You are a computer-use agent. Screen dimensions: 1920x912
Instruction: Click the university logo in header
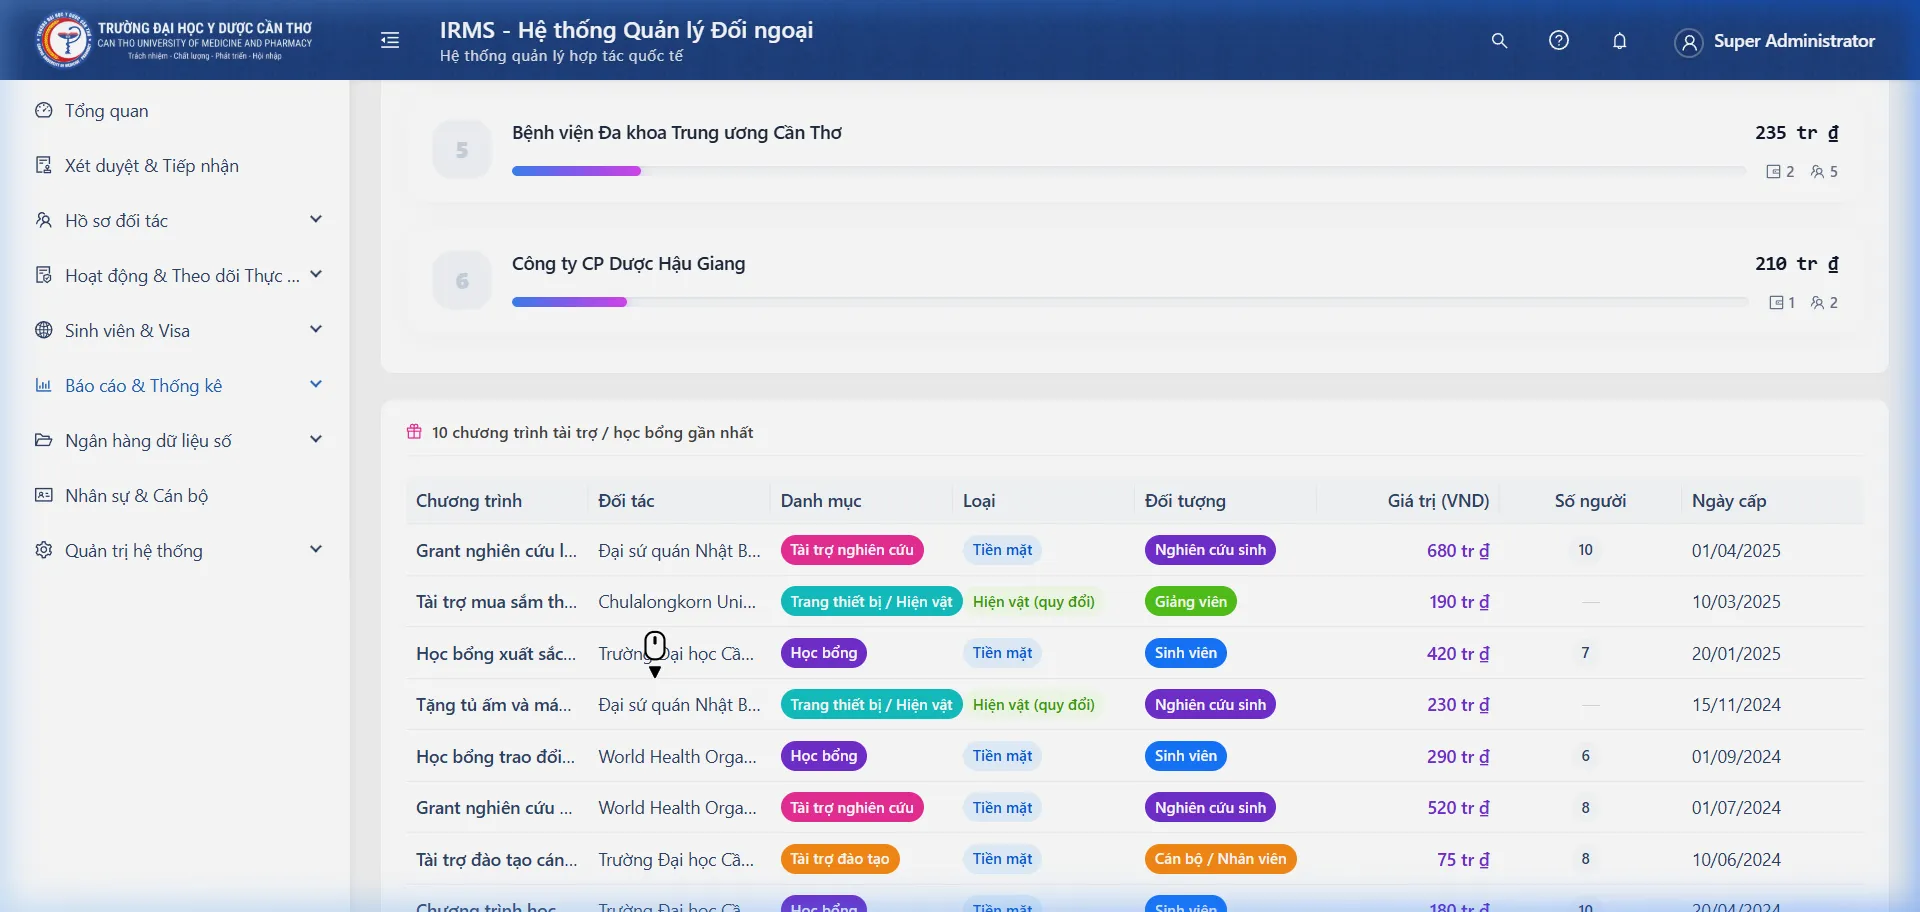(x=64, y=40)
